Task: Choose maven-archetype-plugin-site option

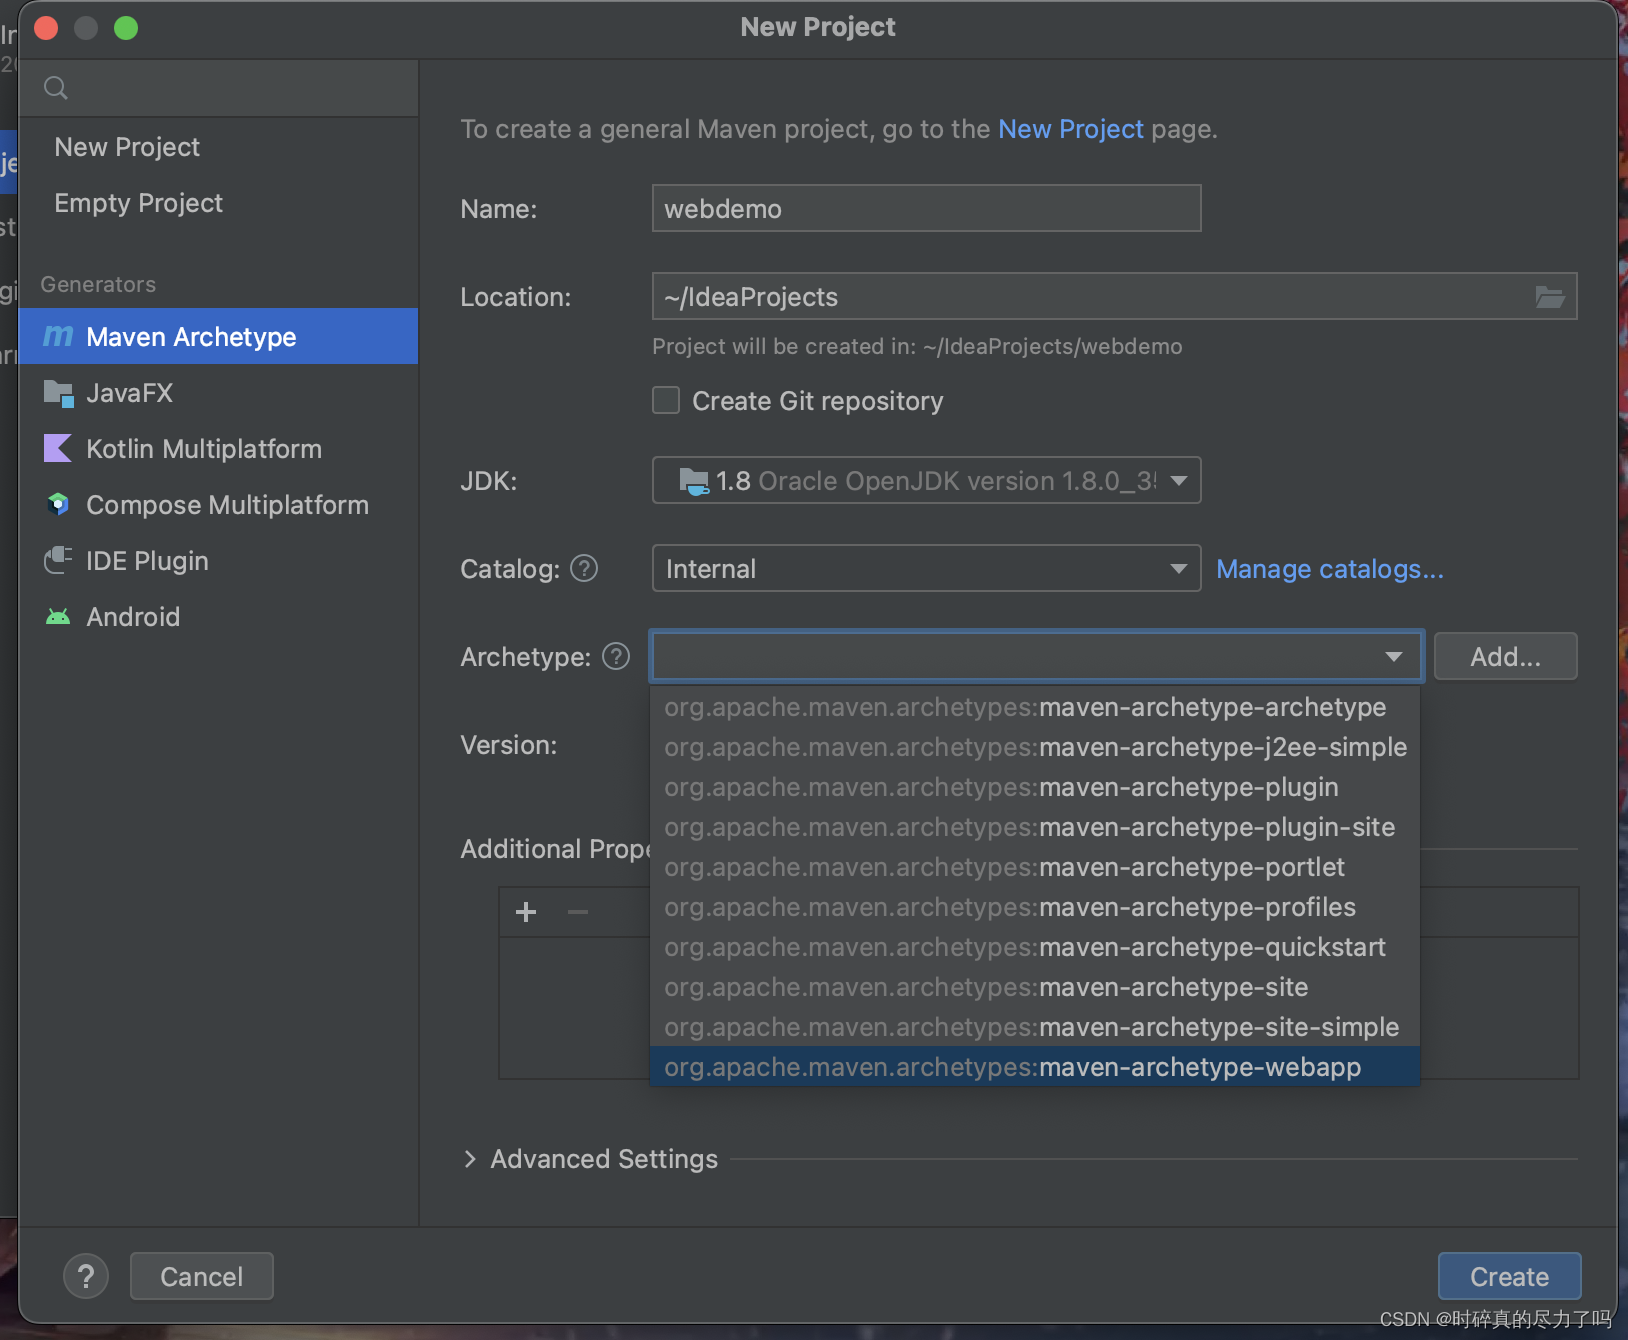Action: 1035,827
